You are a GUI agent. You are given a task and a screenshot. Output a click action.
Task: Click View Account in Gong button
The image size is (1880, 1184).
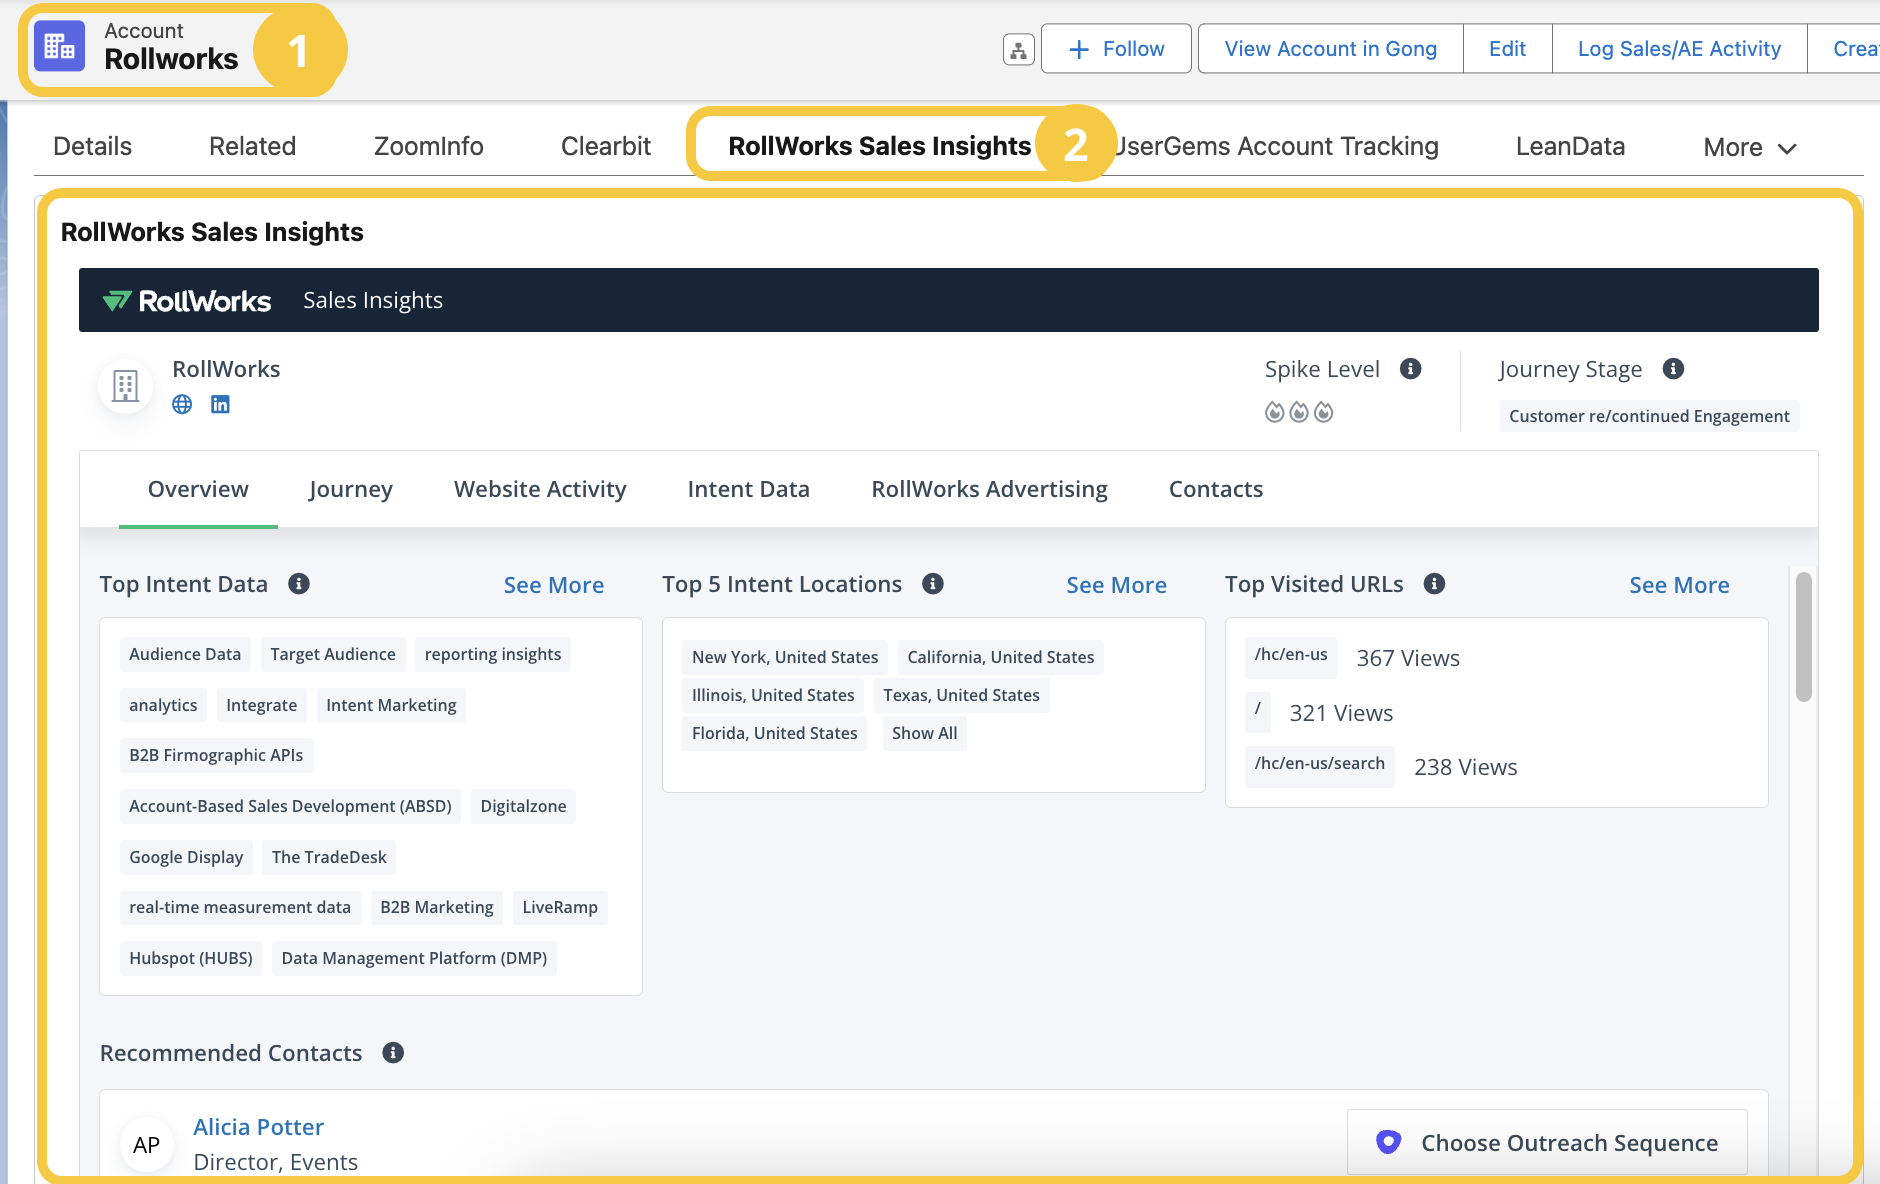point(1330,49)
